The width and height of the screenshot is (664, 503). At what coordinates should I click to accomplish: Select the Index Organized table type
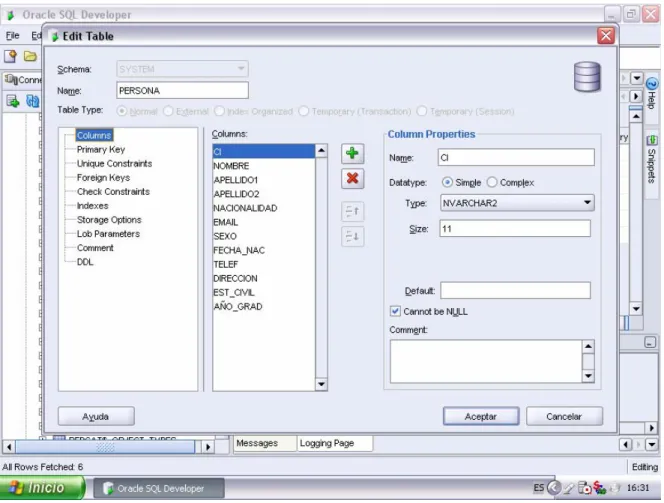[219, 111]
